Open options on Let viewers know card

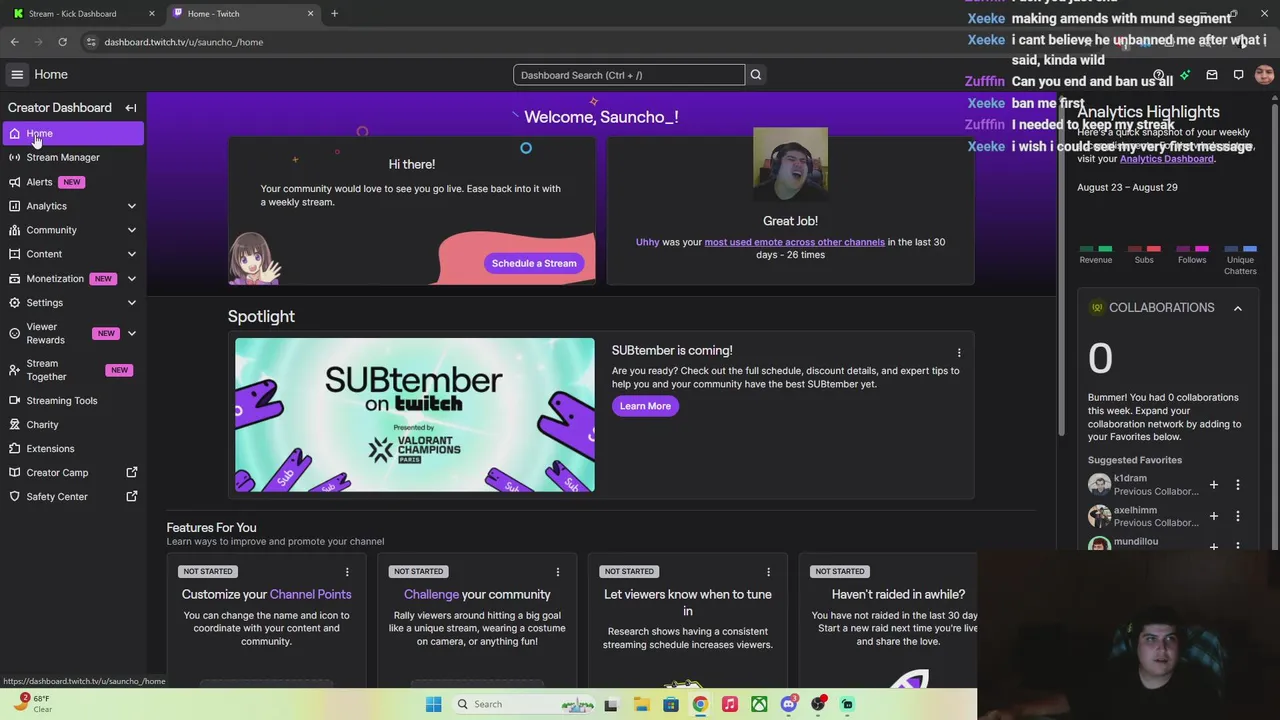point(768,572)
